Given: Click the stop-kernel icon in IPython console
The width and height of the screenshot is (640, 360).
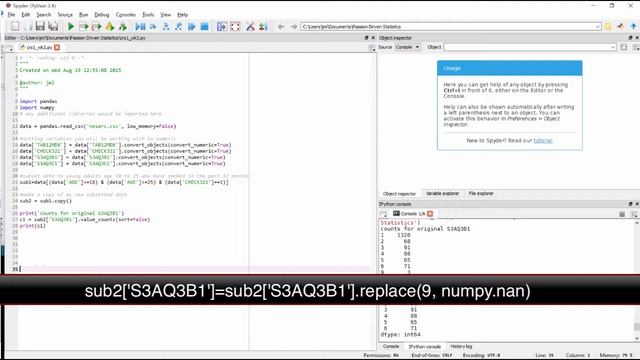Looking at the screenshot, I should (622, 214).
